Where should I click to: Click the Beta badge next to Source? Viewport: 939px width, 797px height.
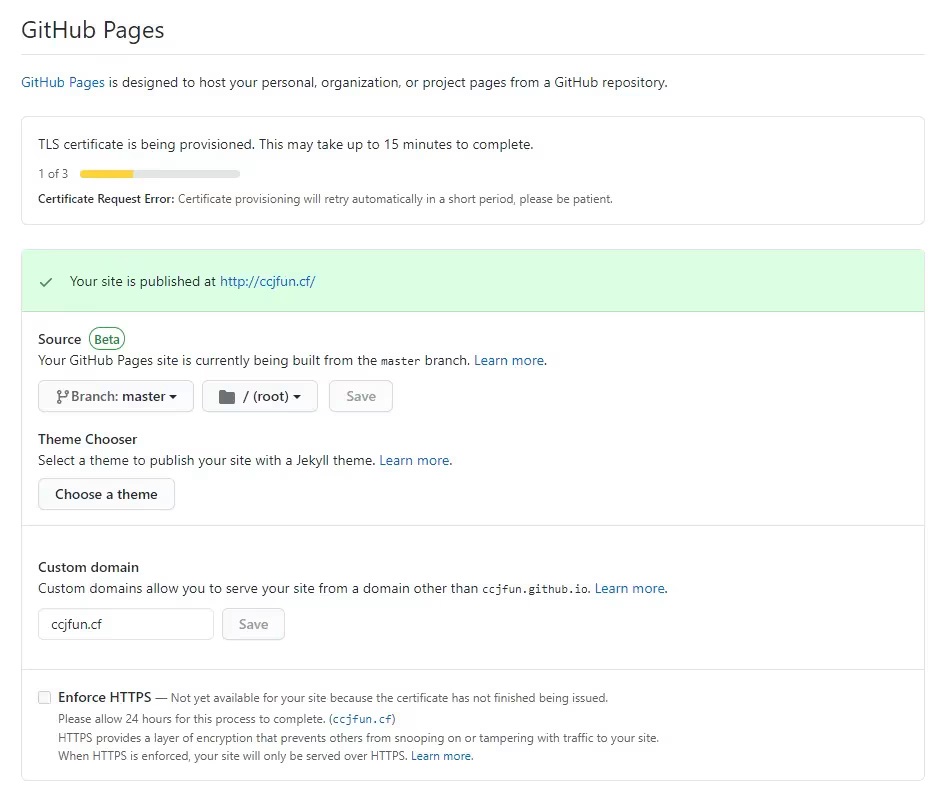107,339
